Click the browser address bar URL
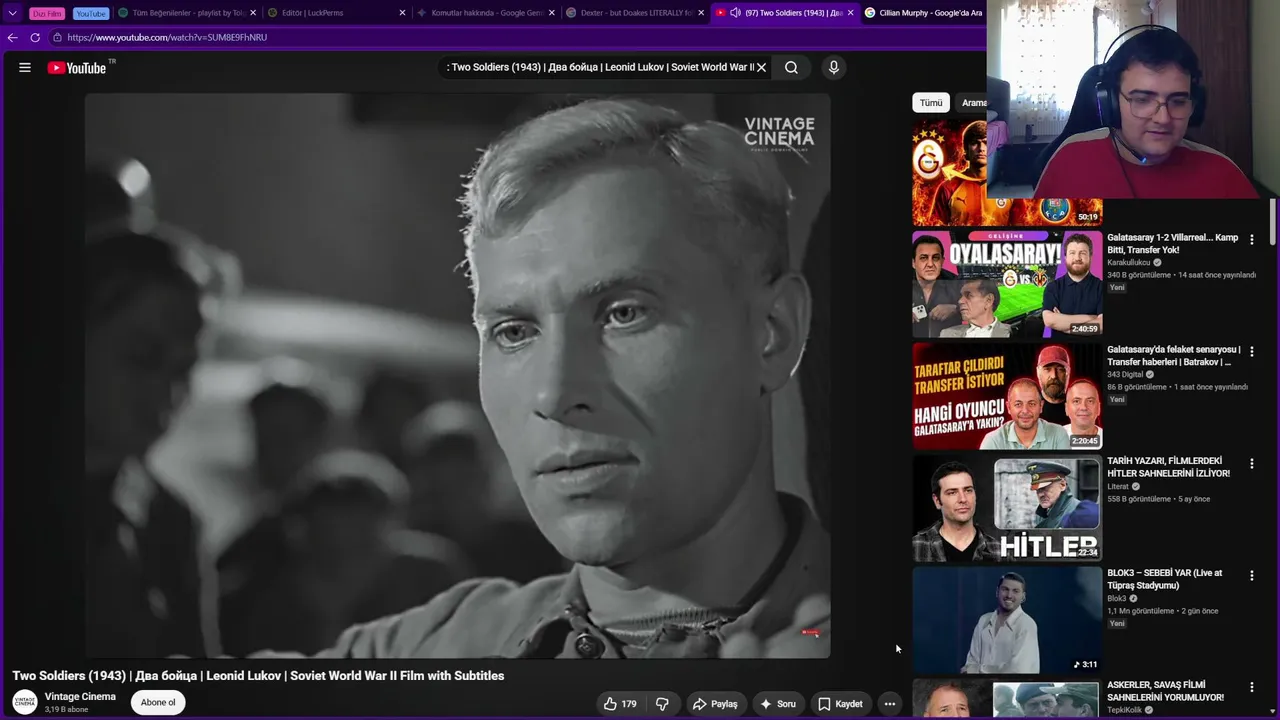The height and width of the screenshot is (720, 1280). coord(167,37)
